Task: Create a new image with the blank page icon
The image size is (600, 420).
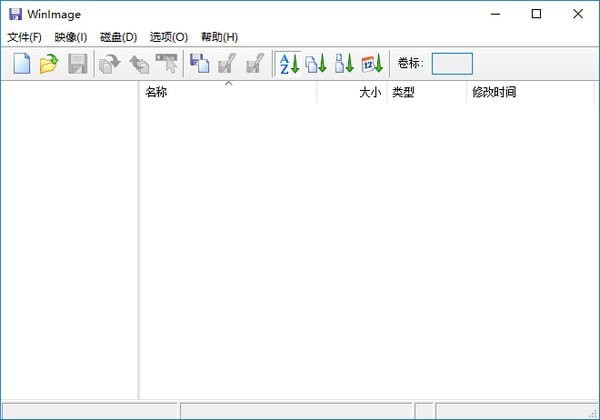Action: [x=22, y=63]
